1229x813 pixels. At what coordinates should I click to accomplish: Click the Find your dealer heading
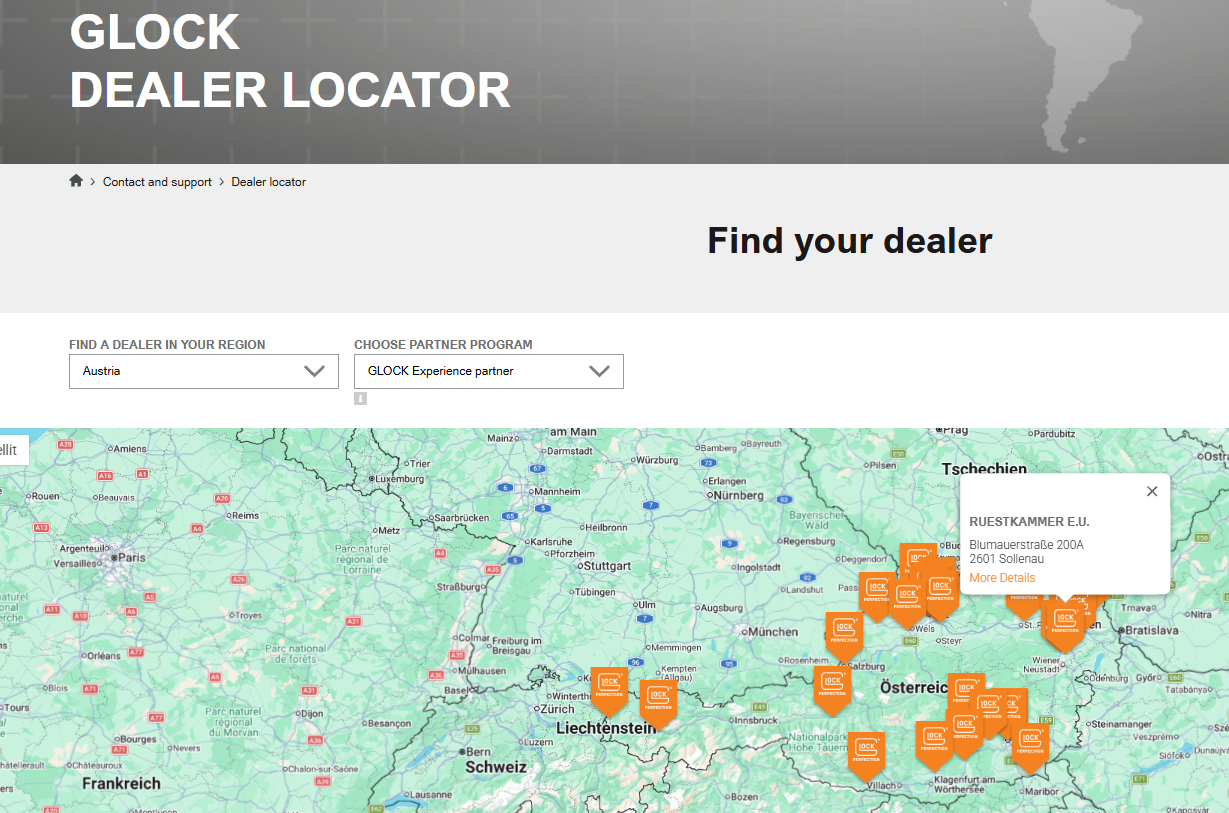tap(850, 241)
